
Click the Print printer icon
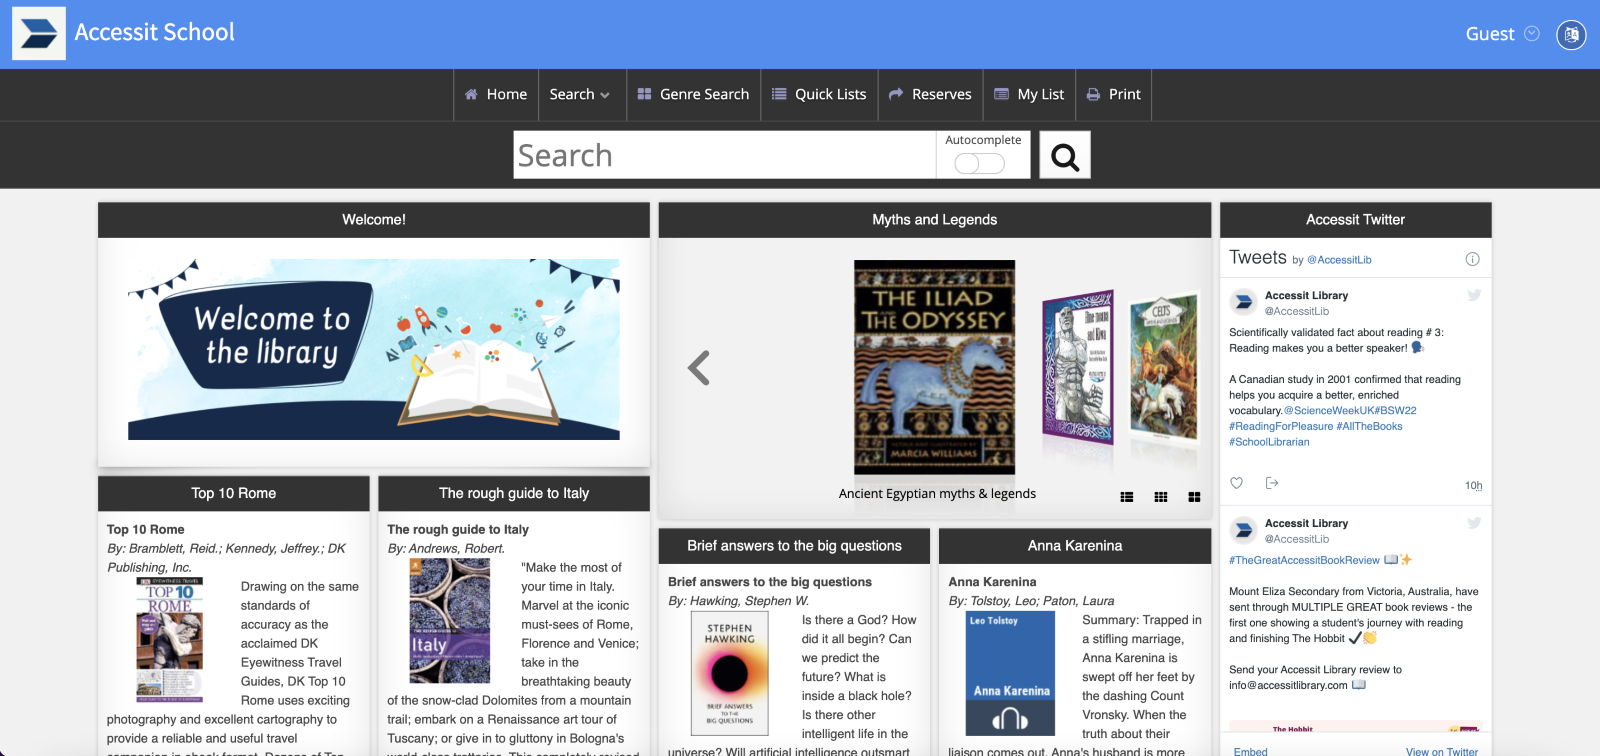pyautogui.click(x=1093, y=94)
